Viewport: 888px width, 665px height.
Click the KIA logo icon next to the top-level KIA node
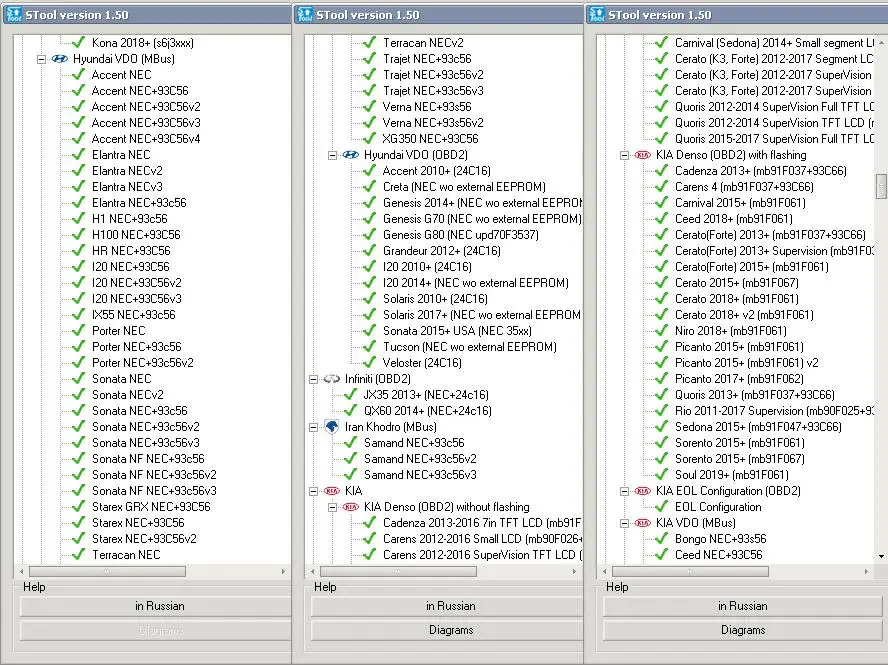(x=331, y=491)
